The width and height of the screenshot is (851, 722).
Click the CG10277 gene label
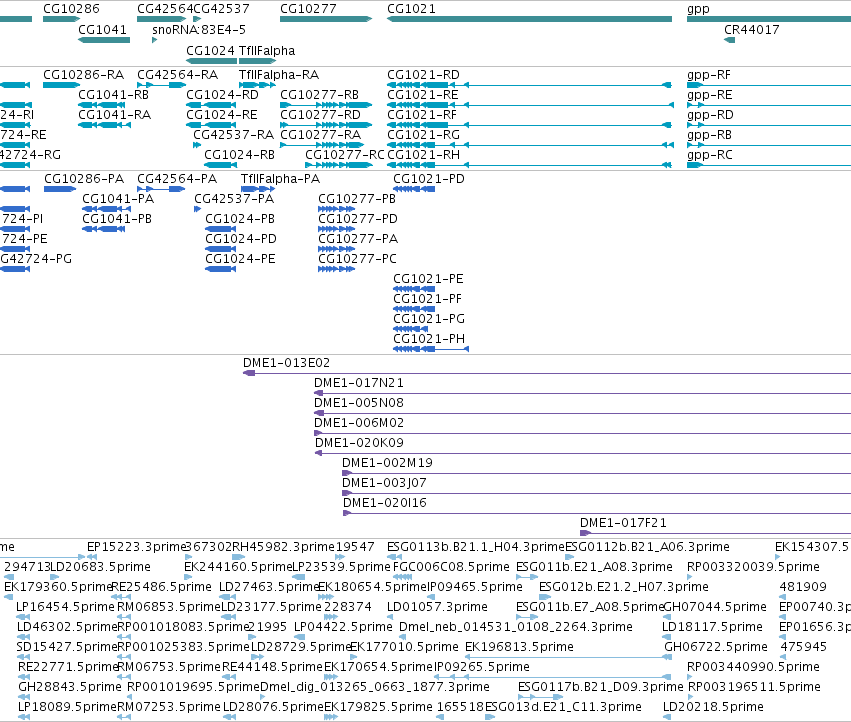(308, 9)
